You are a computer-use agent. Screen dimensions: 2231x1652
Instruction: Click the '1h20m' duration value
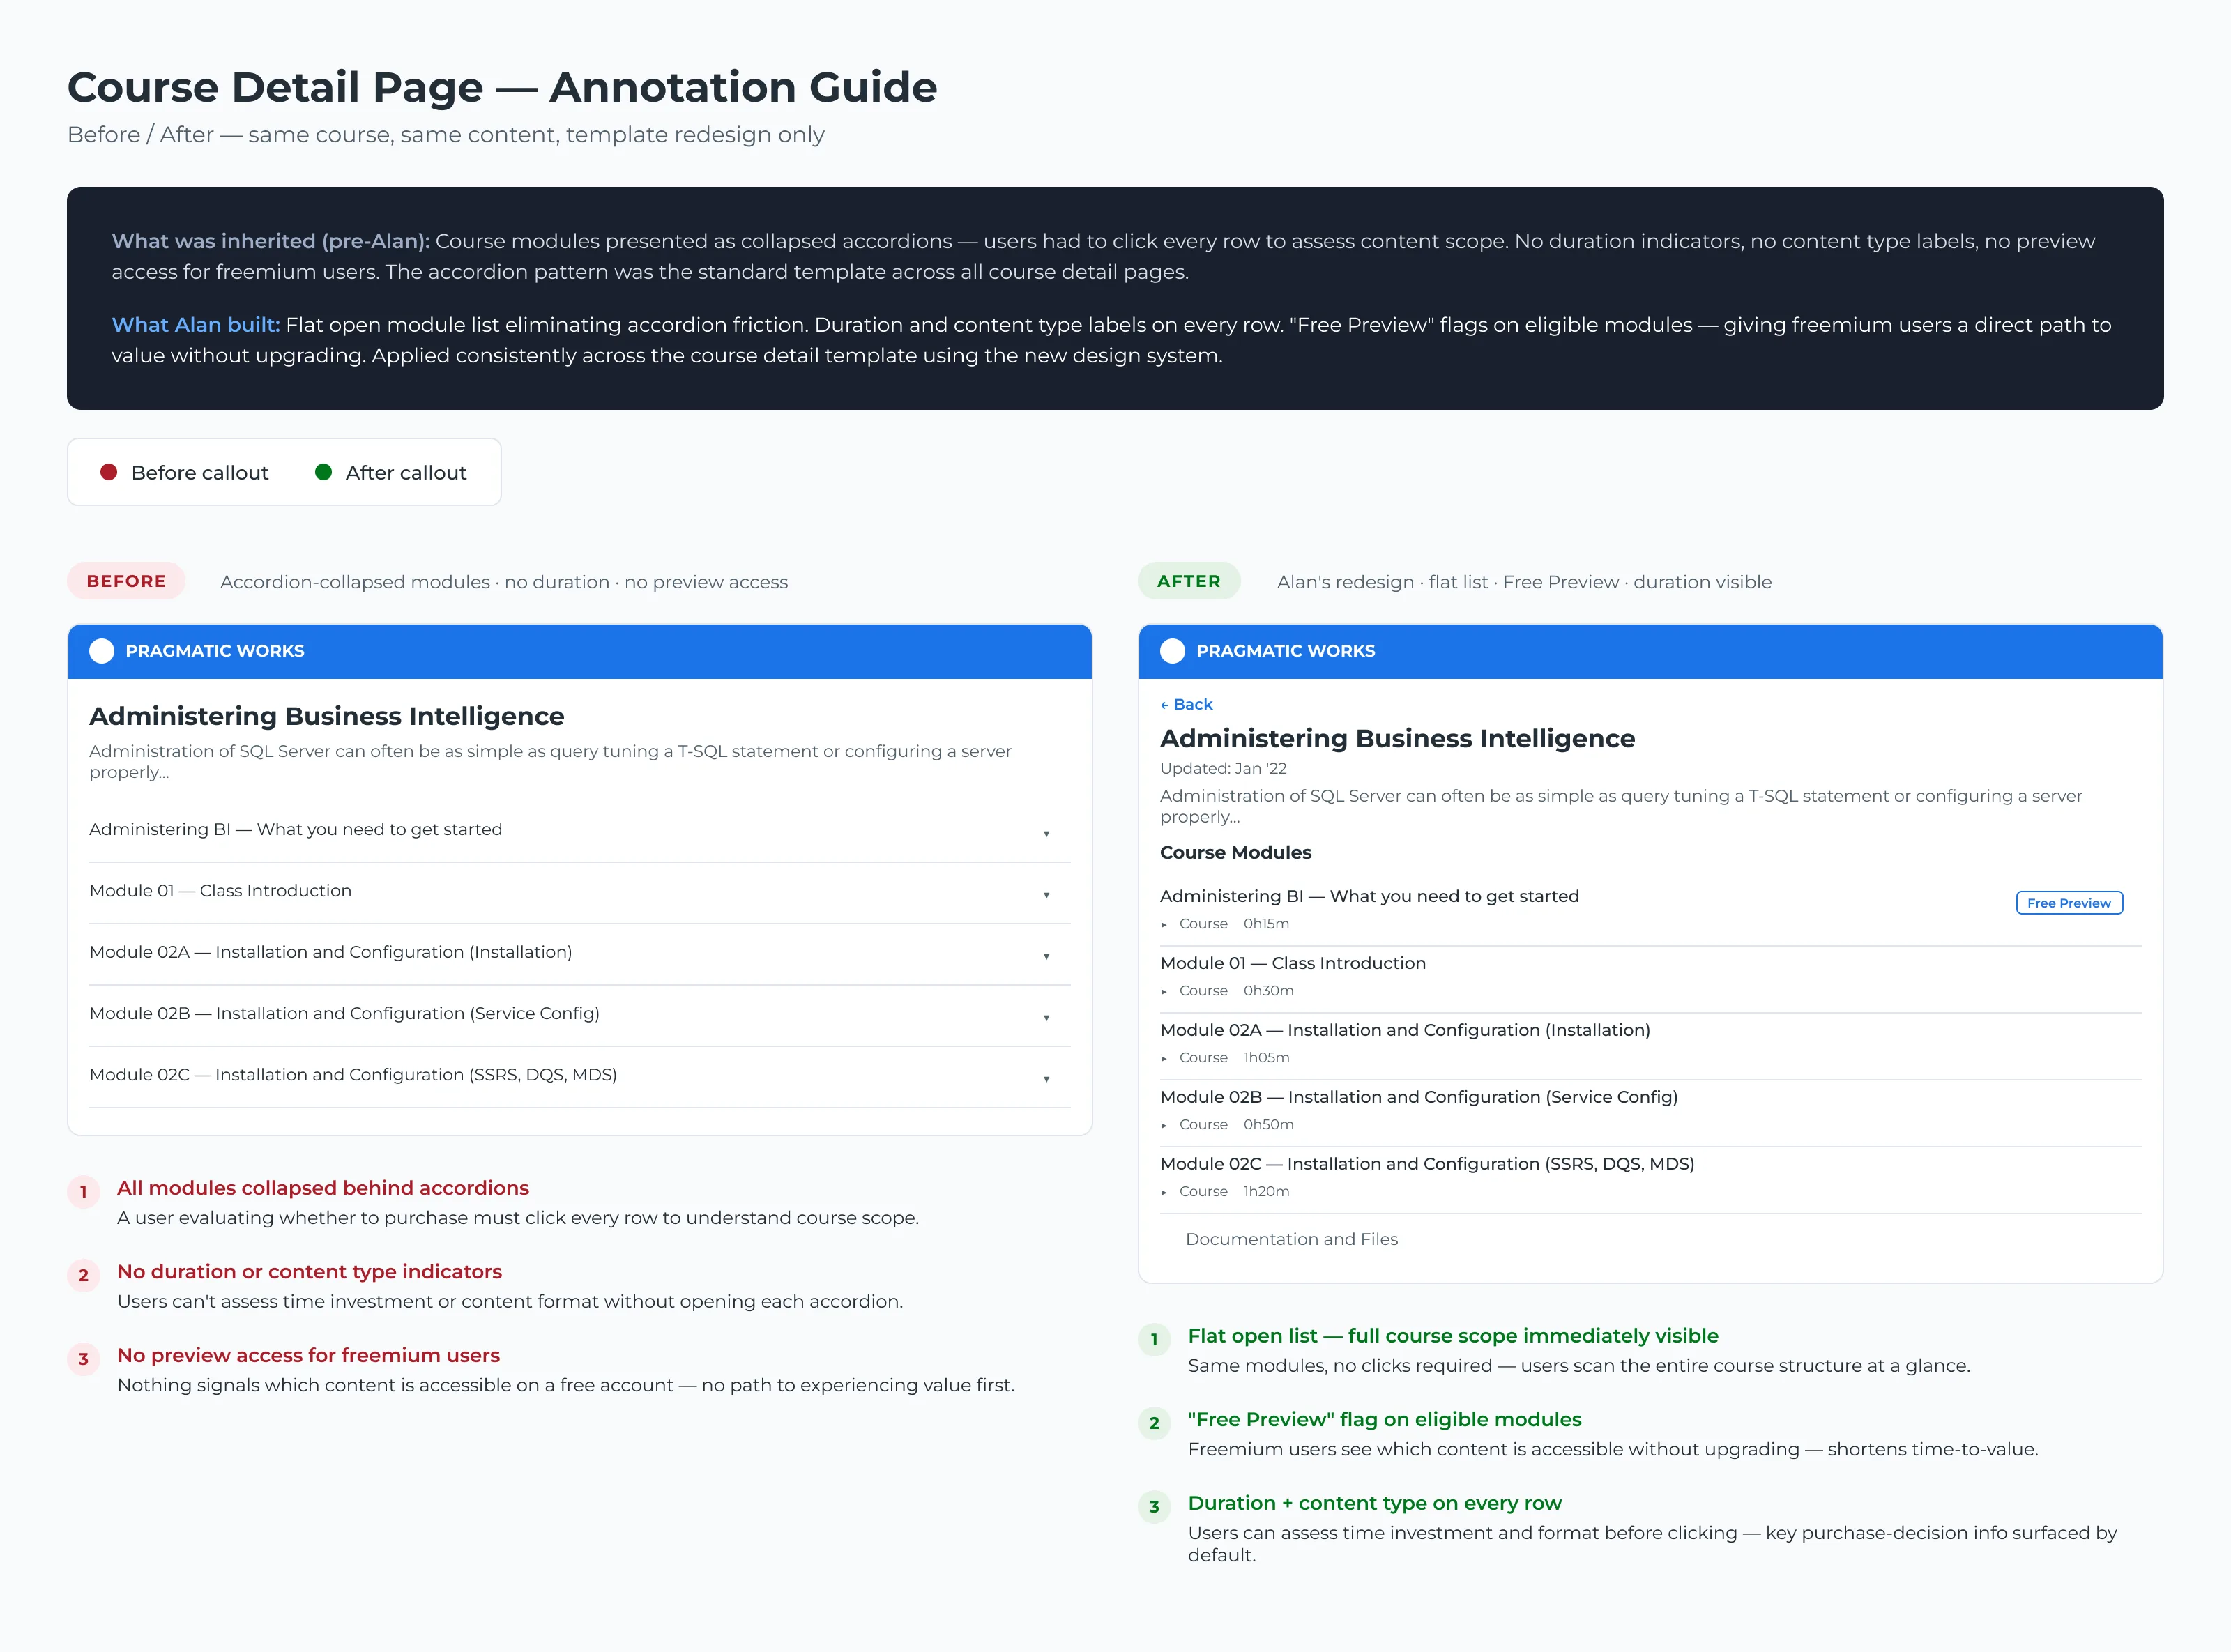click(x=1266, y=1191)
